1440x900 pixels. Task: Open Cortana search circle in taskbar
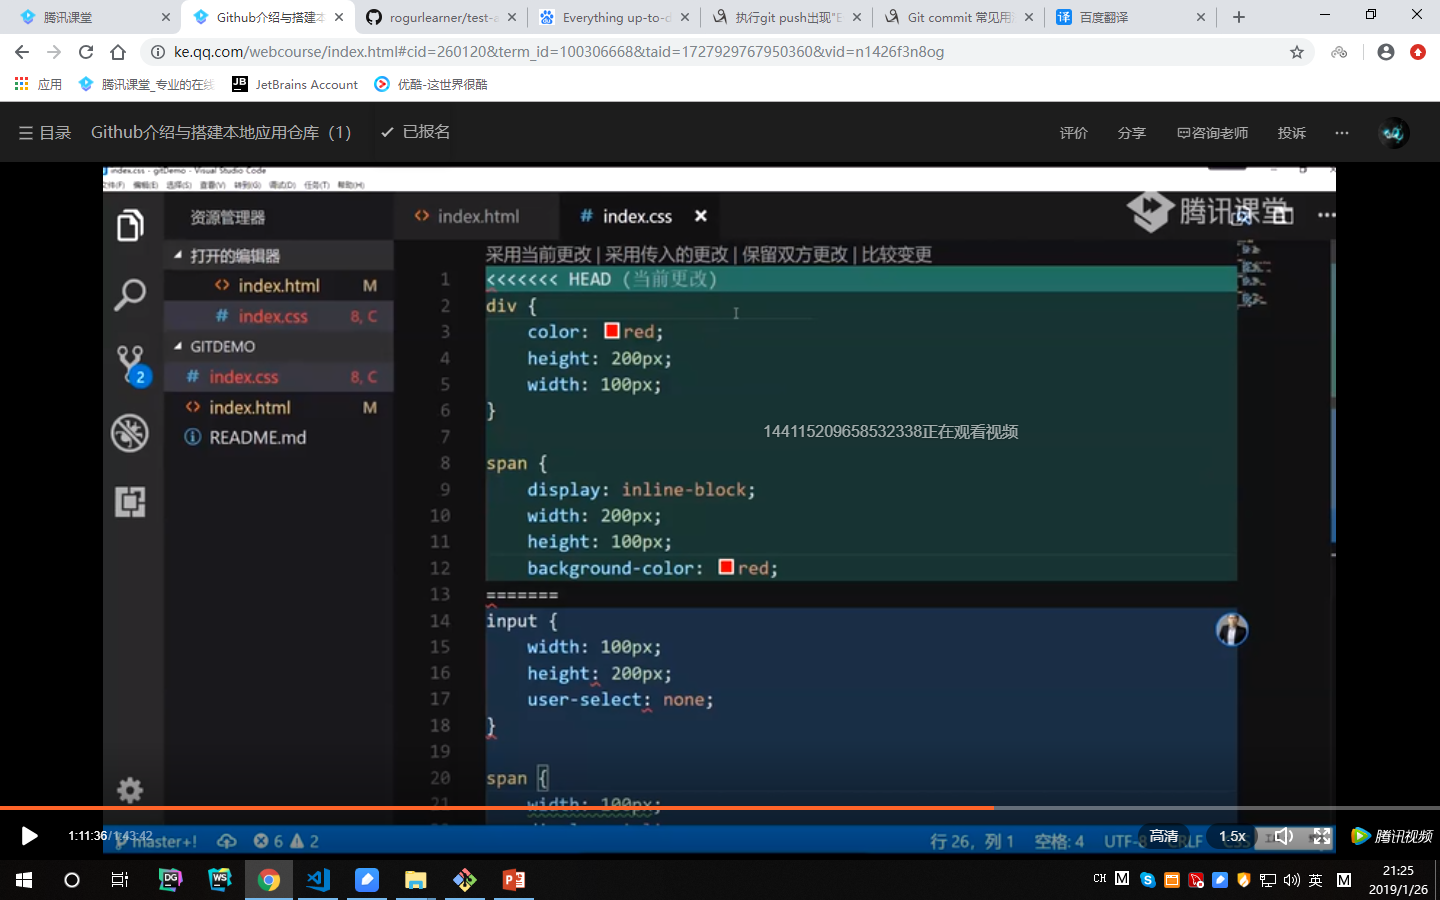click(72, 880)
